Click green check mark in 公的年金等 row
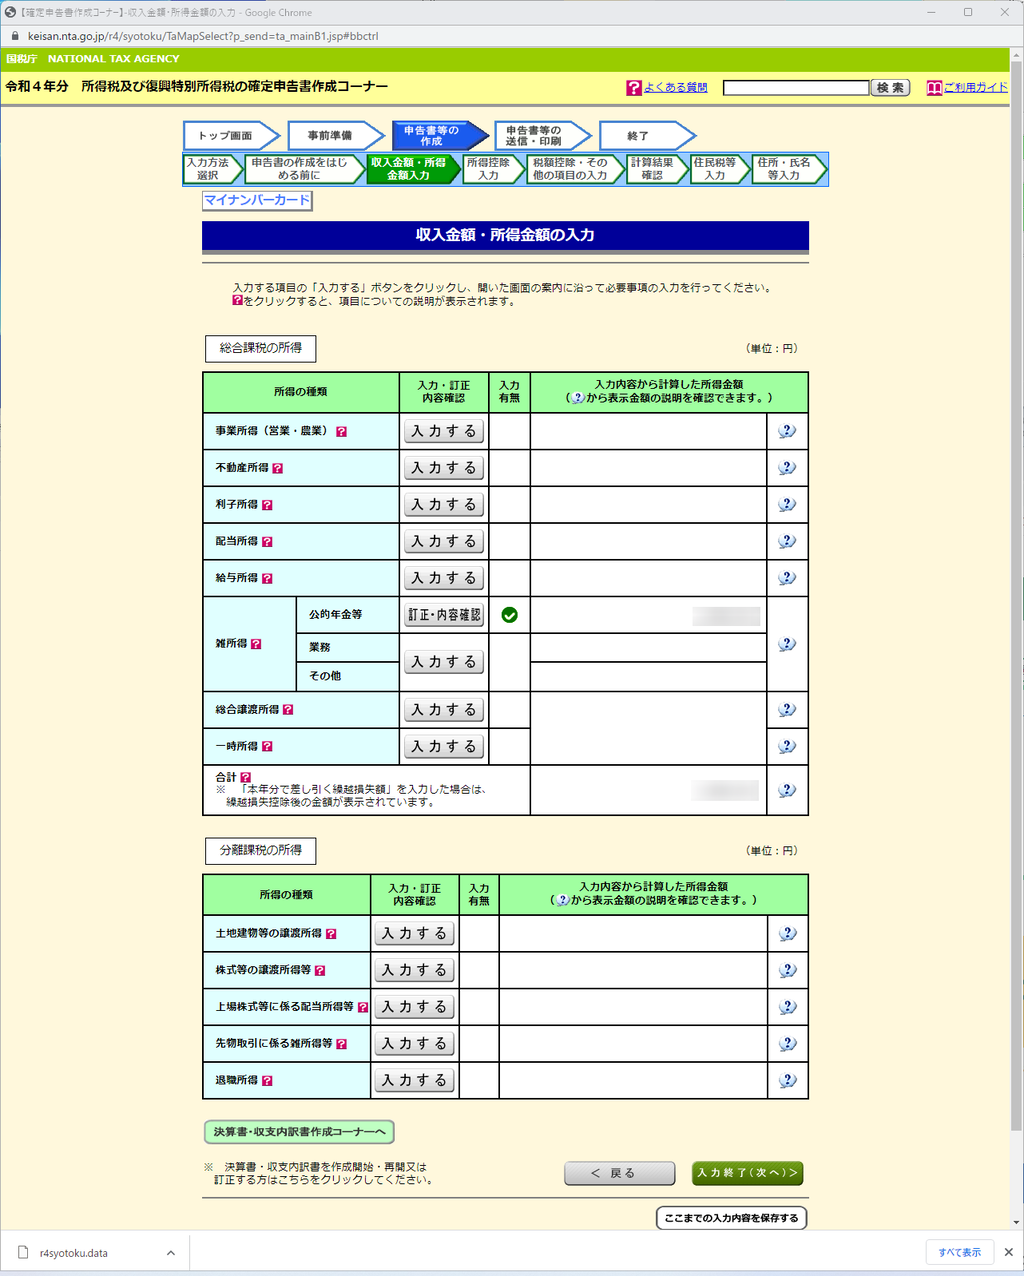 [509, 615]
